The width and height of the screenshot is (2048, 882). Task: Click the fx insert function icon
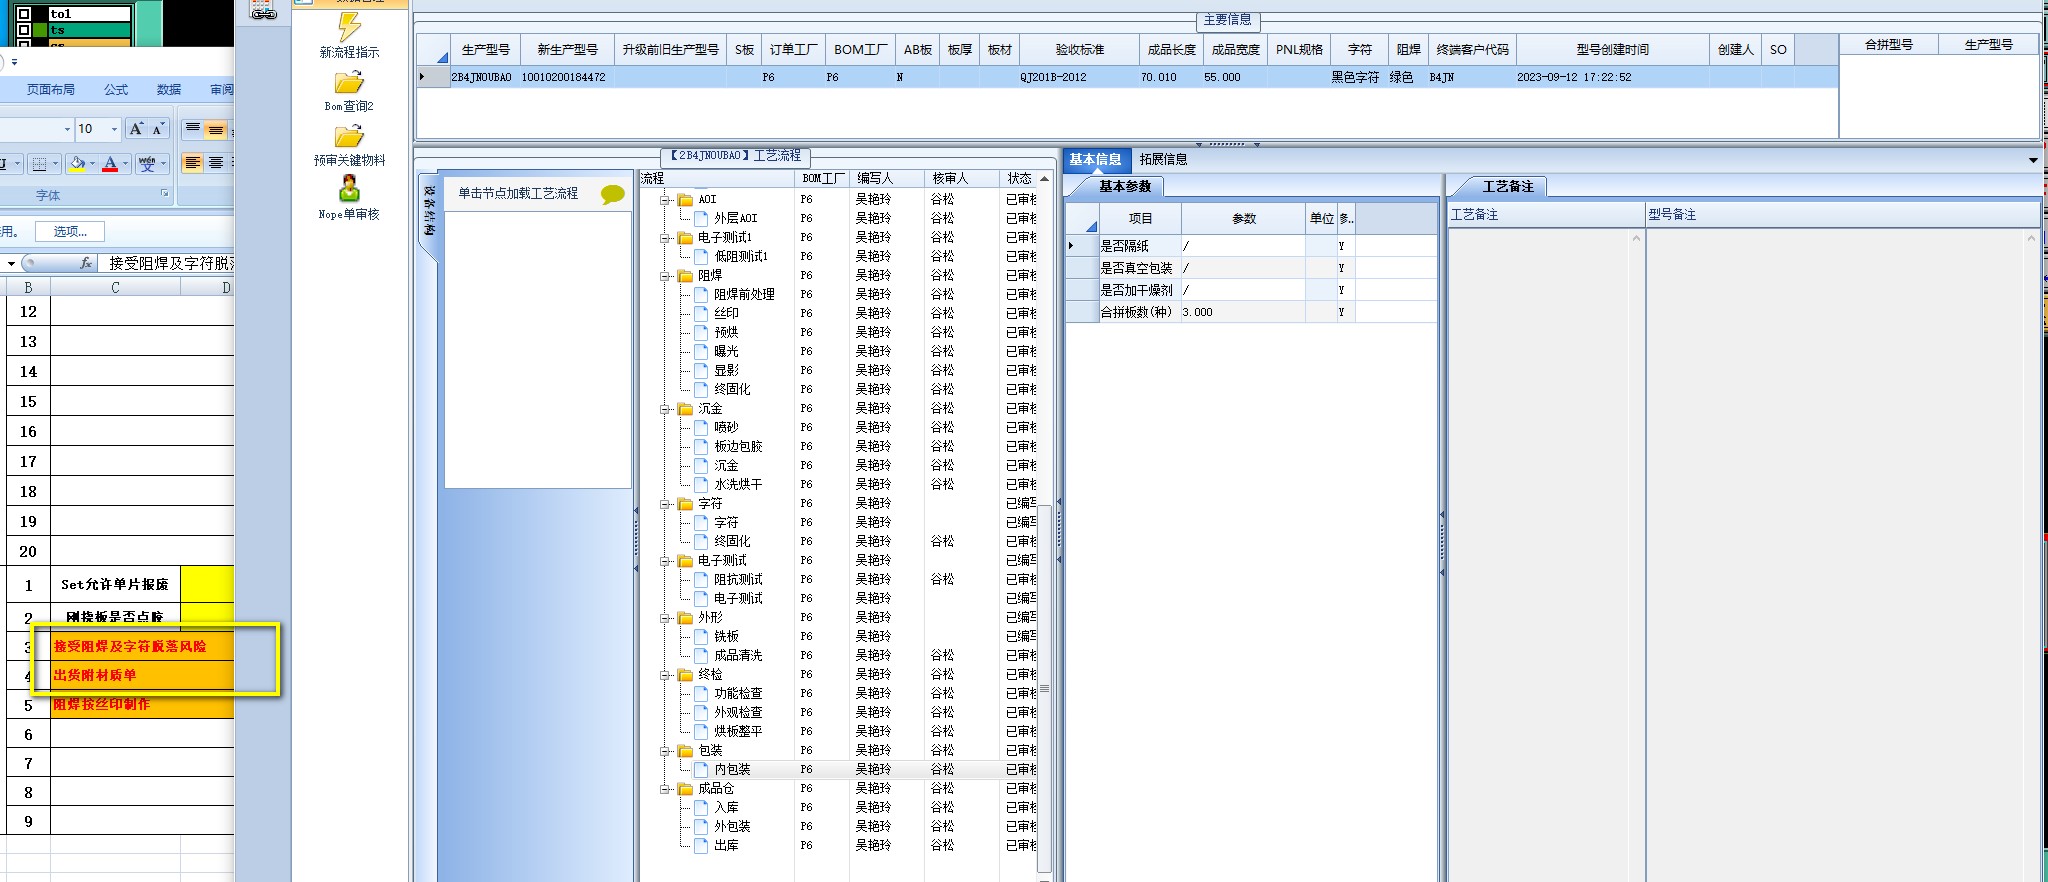pyautogui.click(x=86, y=263)
